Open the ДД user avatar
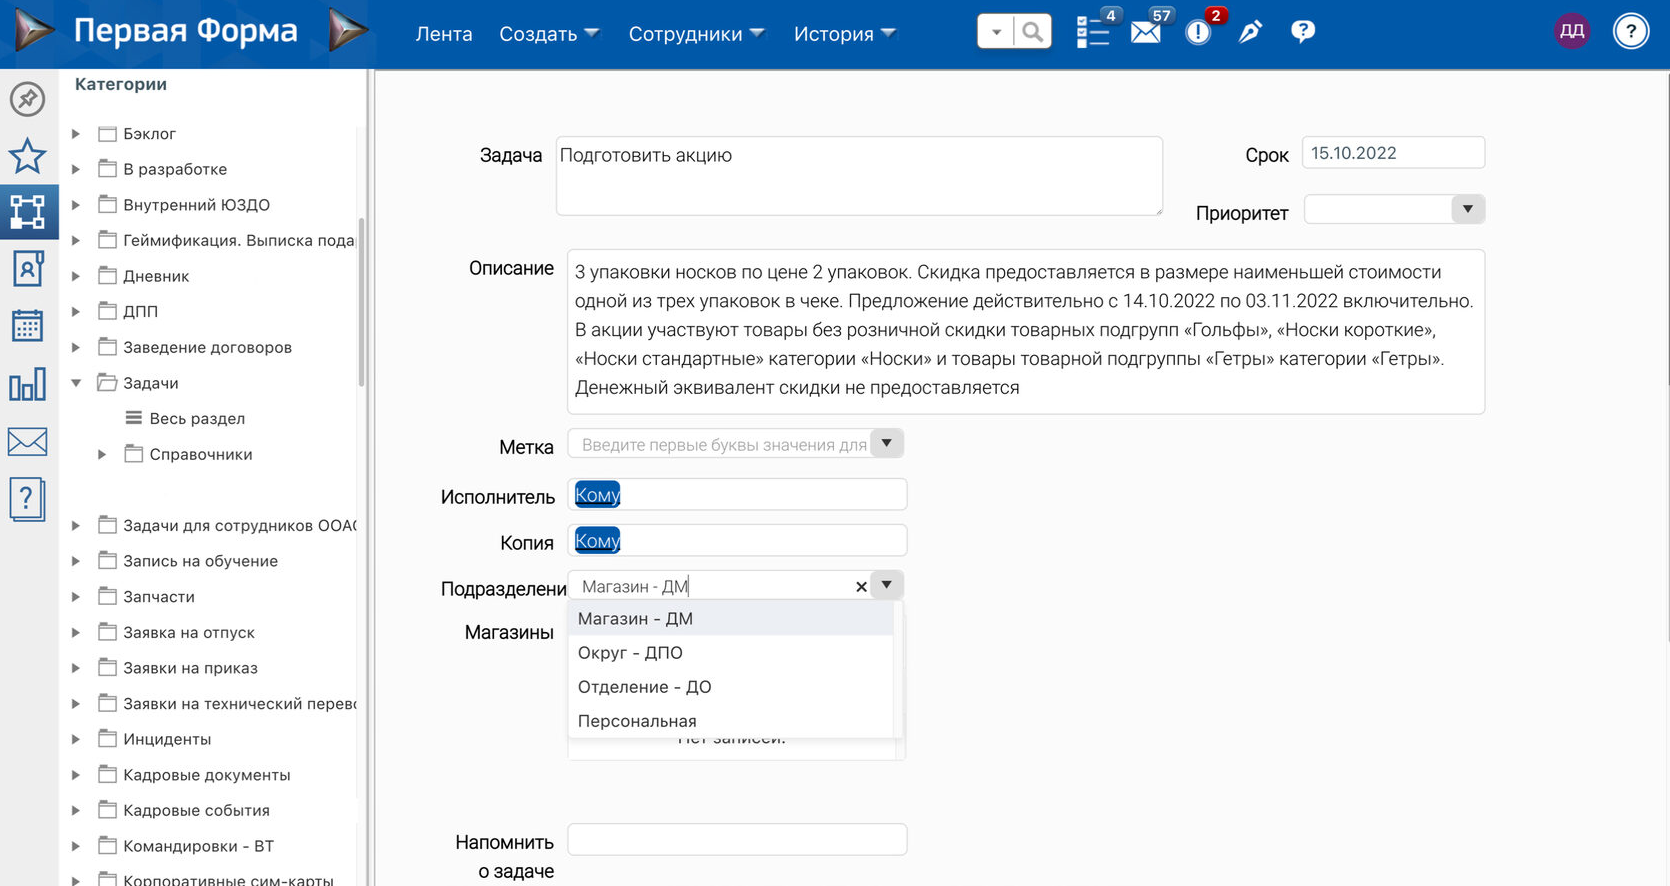 coord(1572,32)
